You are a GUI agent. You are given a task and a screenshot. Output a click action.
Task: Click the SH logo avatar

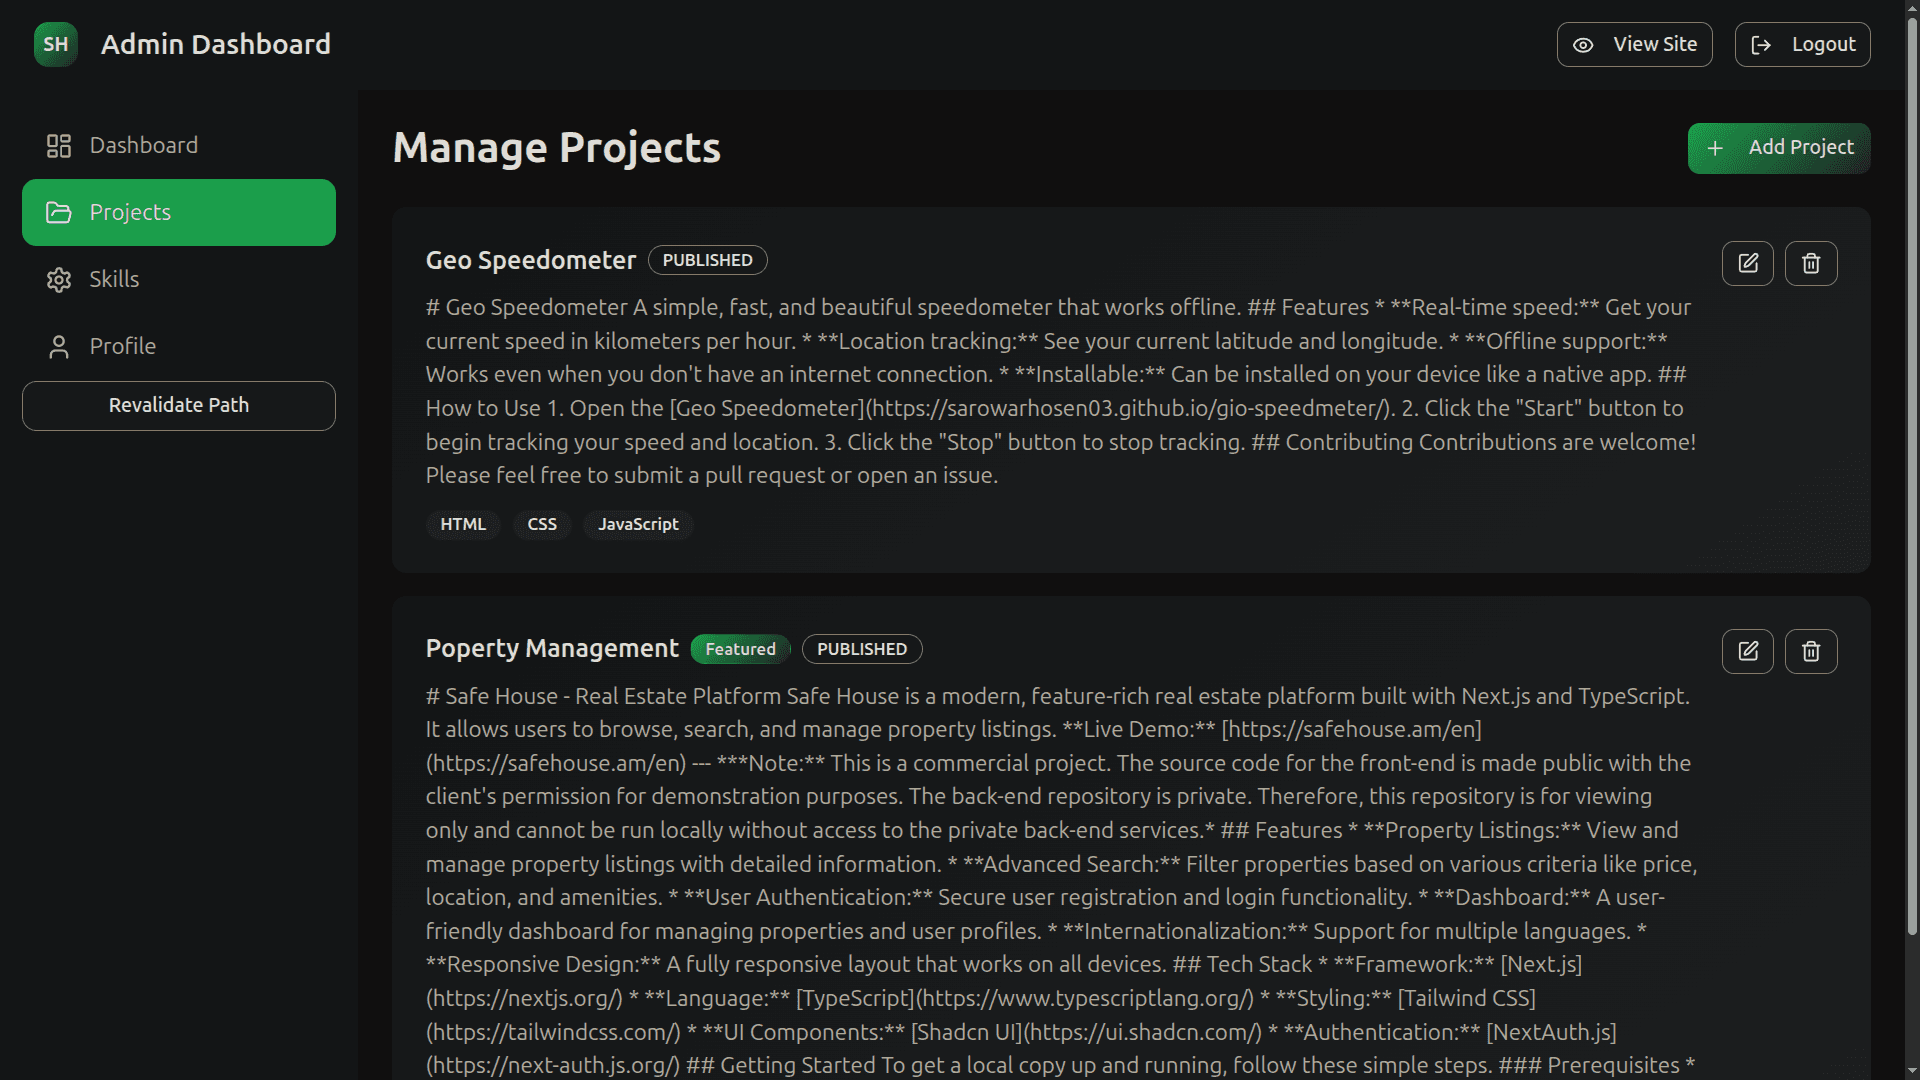(x=56, y=44)
